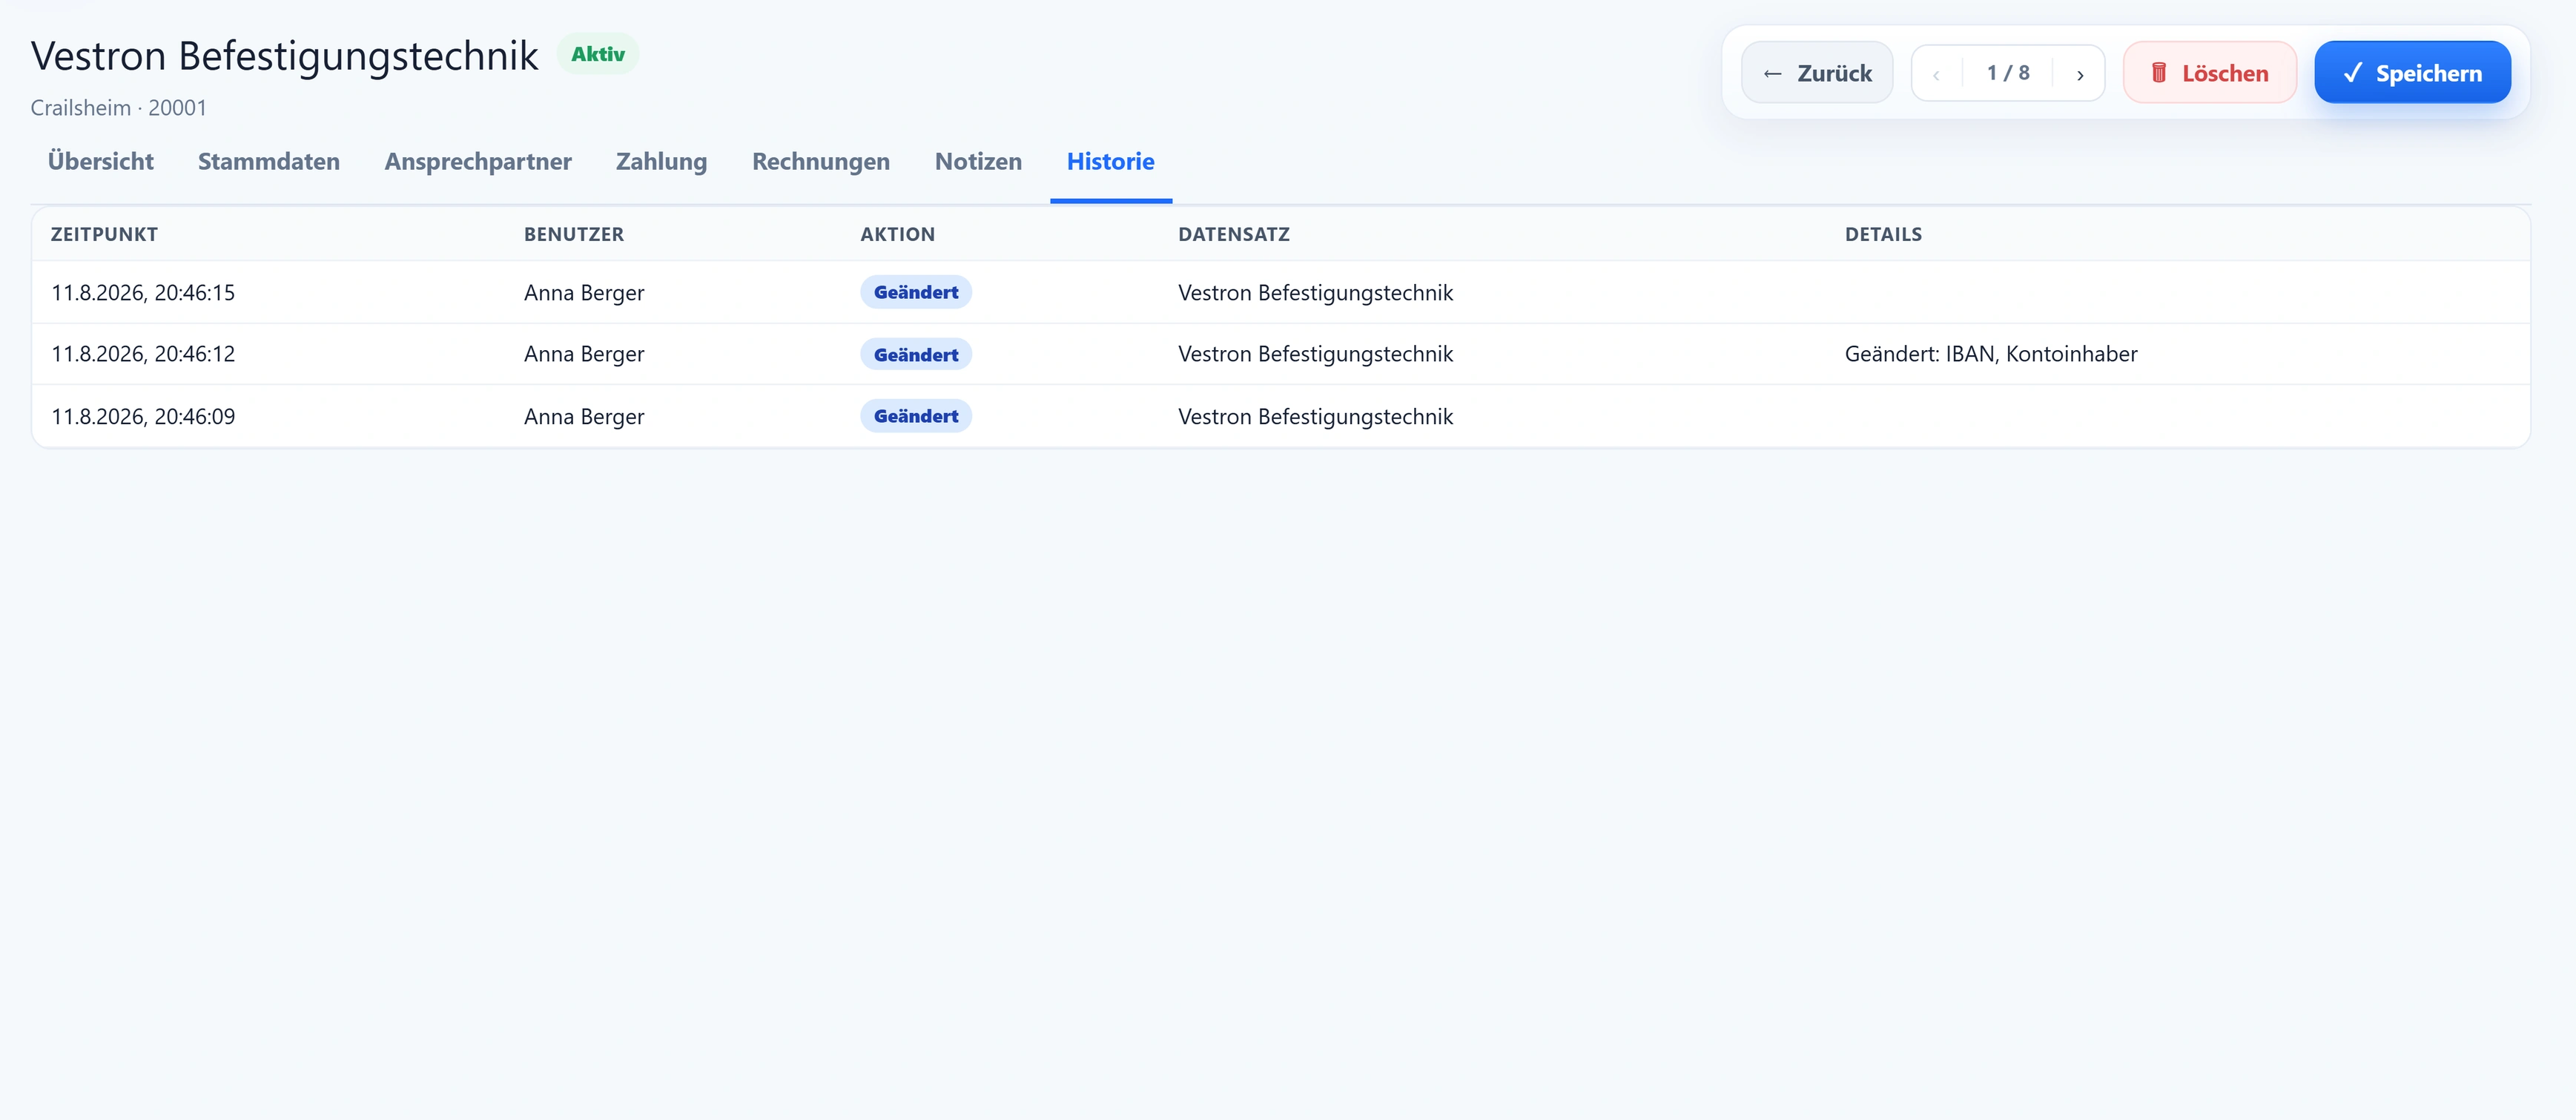
Task: Delete the record with Löschen
Action: (x=2210, y=73)
